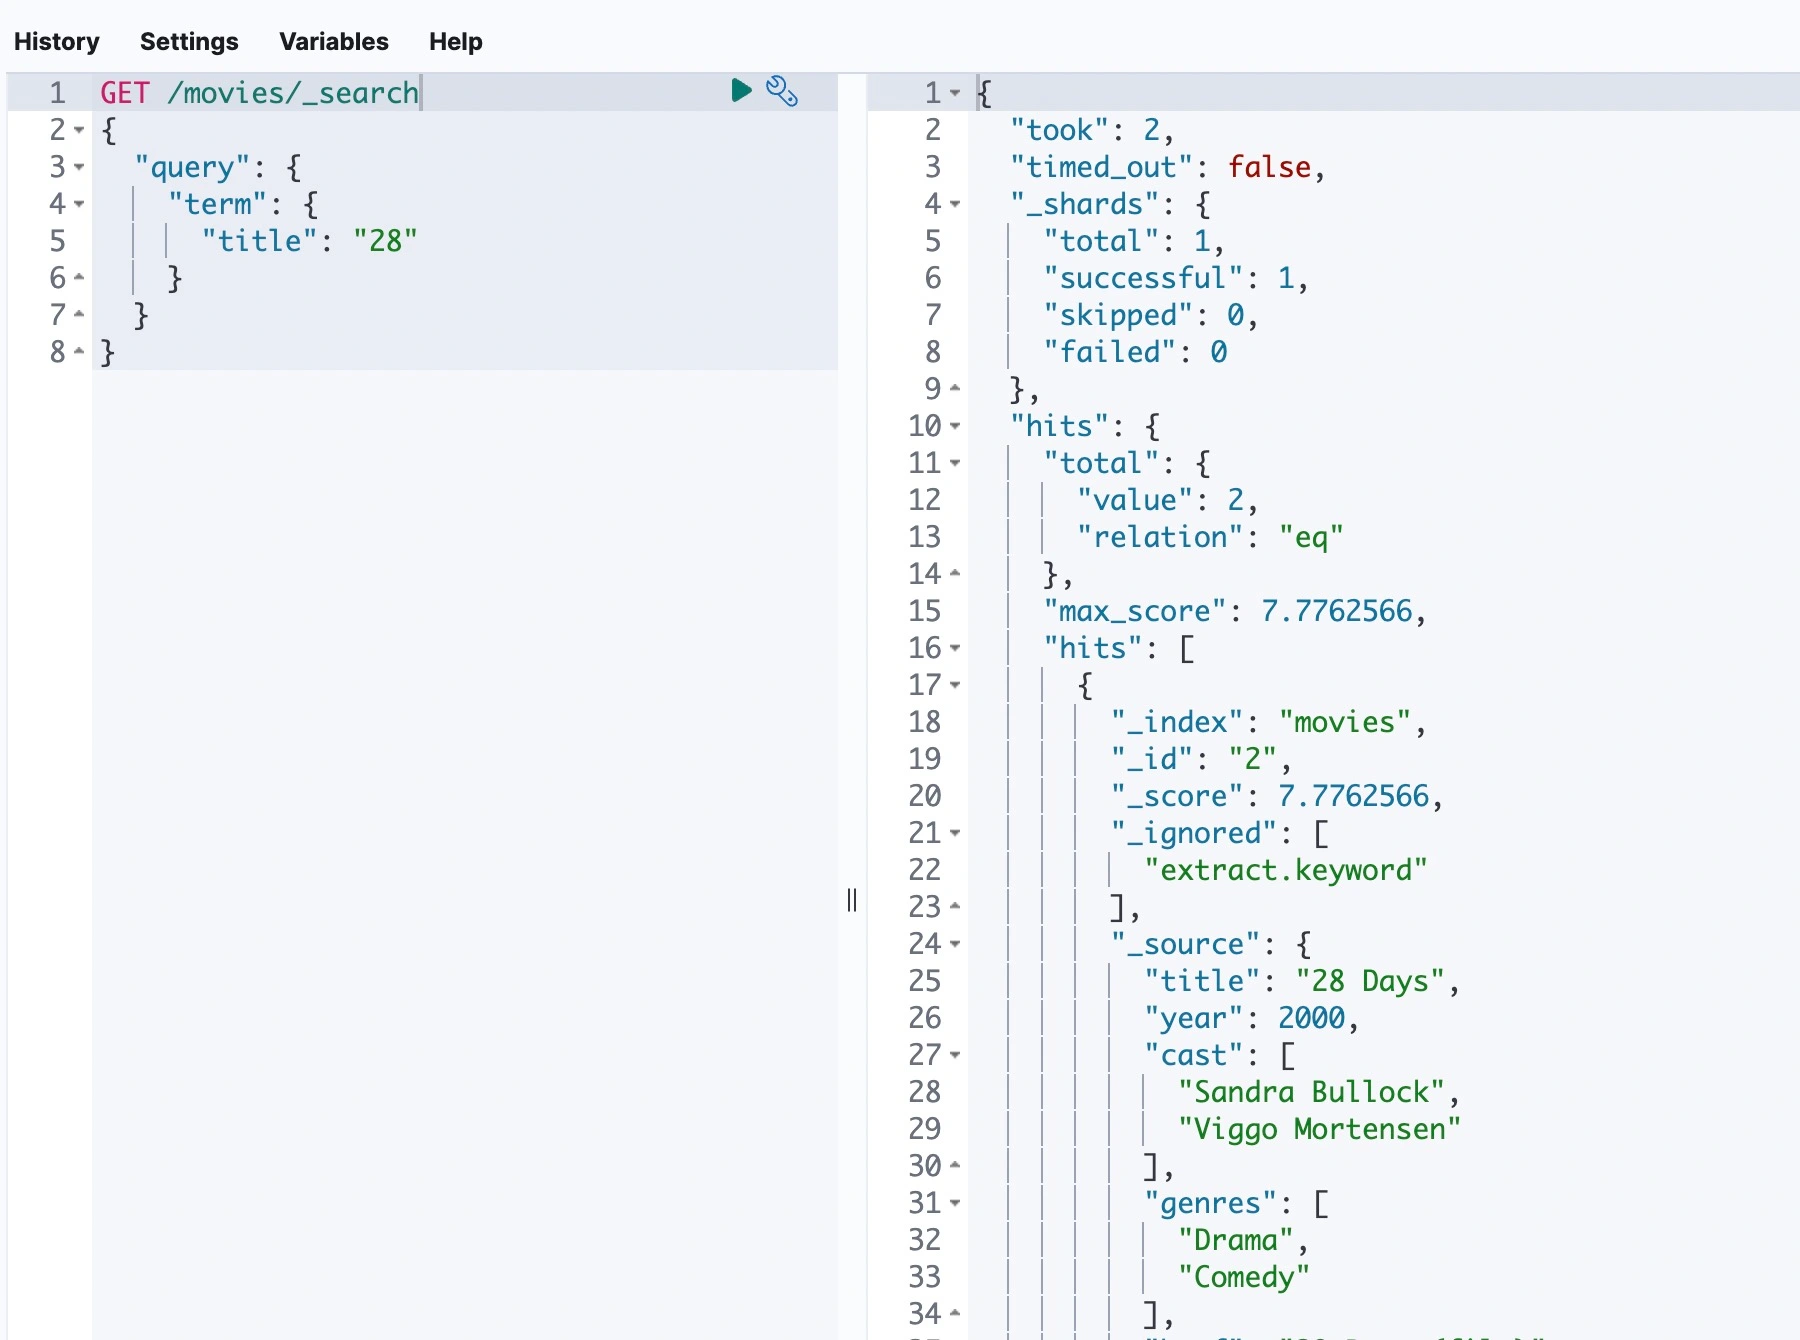This screenshot has width=1800, height=1340.
Task: Collapse the "term" block at line 4
Action: pos(79,204)
